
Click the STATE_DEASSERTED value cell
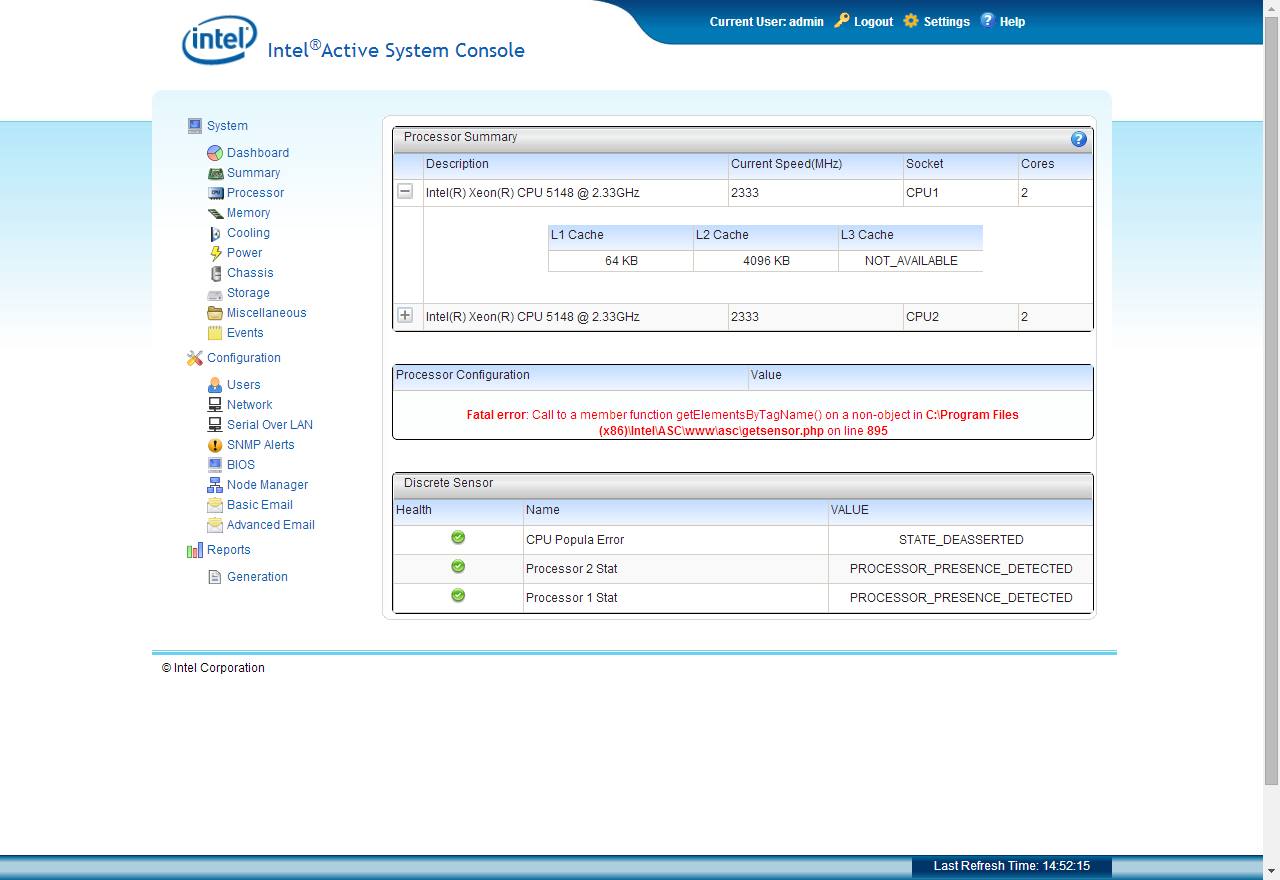(961, 540)
